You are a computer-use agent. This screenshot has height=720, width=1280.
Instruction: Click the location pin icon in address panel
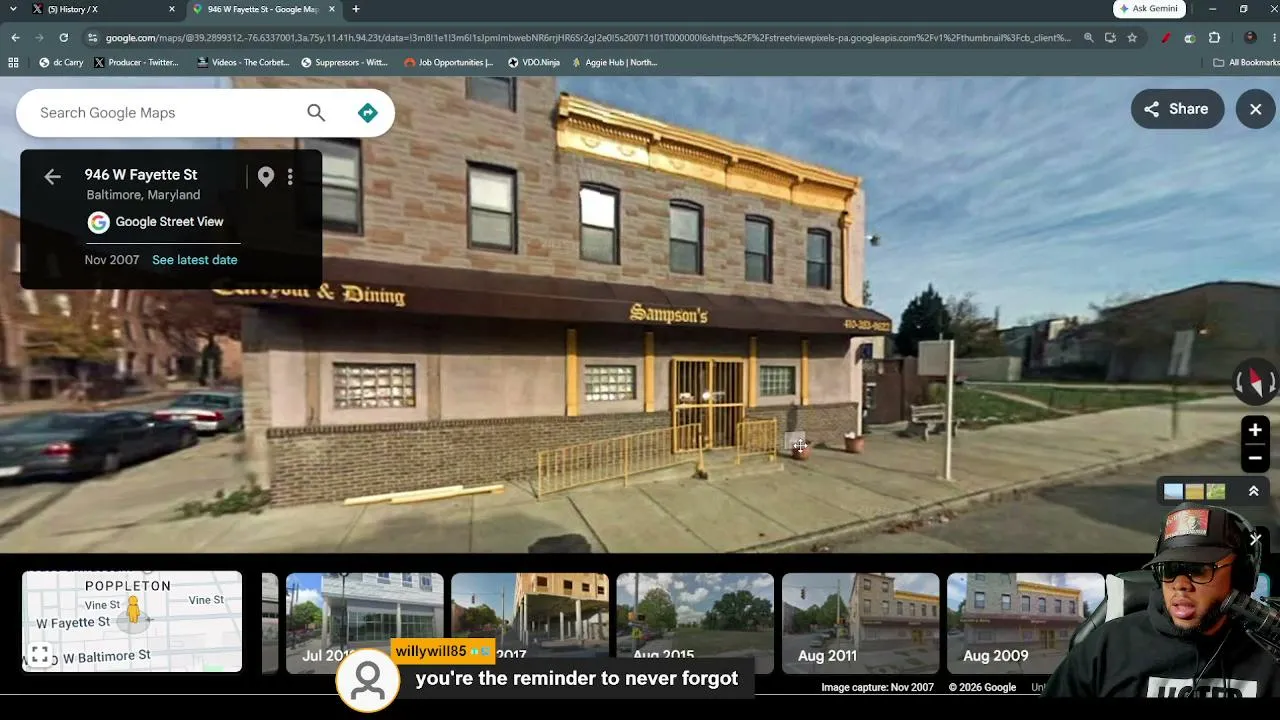[266, 177]
